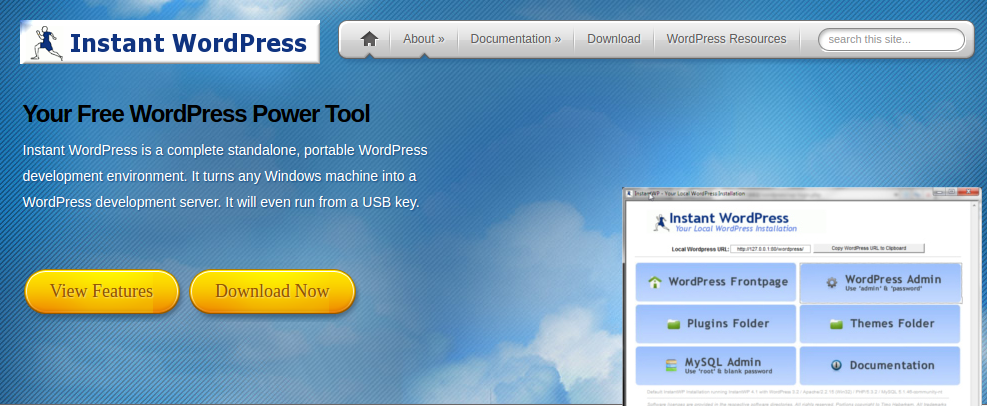Click the home icon in navigation bar

369,40
